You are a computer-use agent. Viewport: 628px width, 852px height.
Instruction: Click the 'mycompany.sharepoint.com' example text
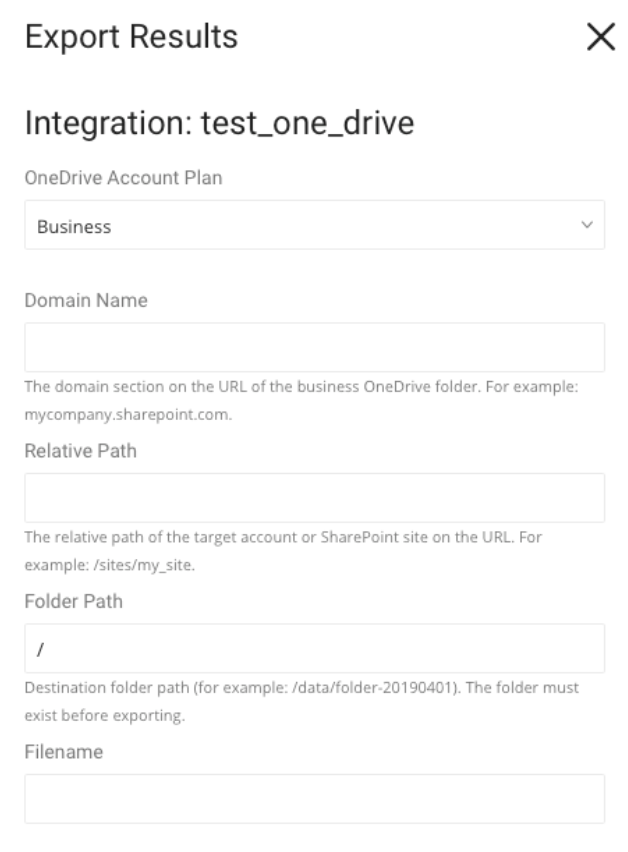pos(128,416)
